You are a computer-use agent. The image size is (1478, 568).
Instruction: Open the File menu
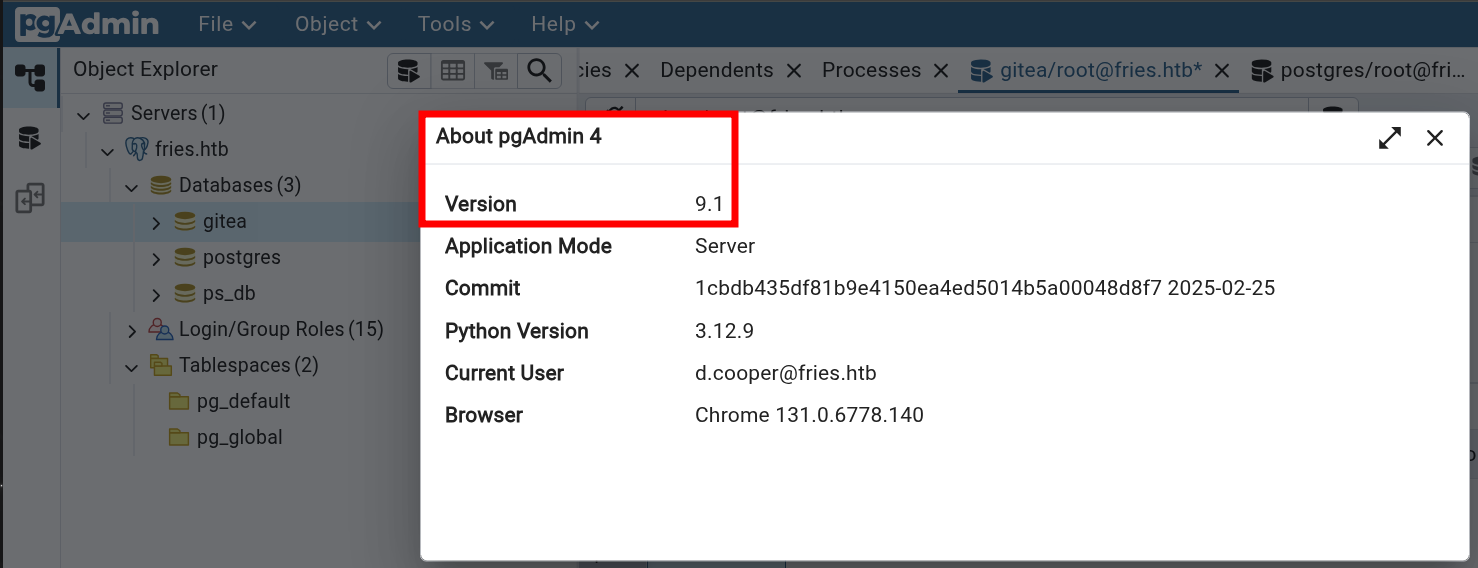pos(227,24)
